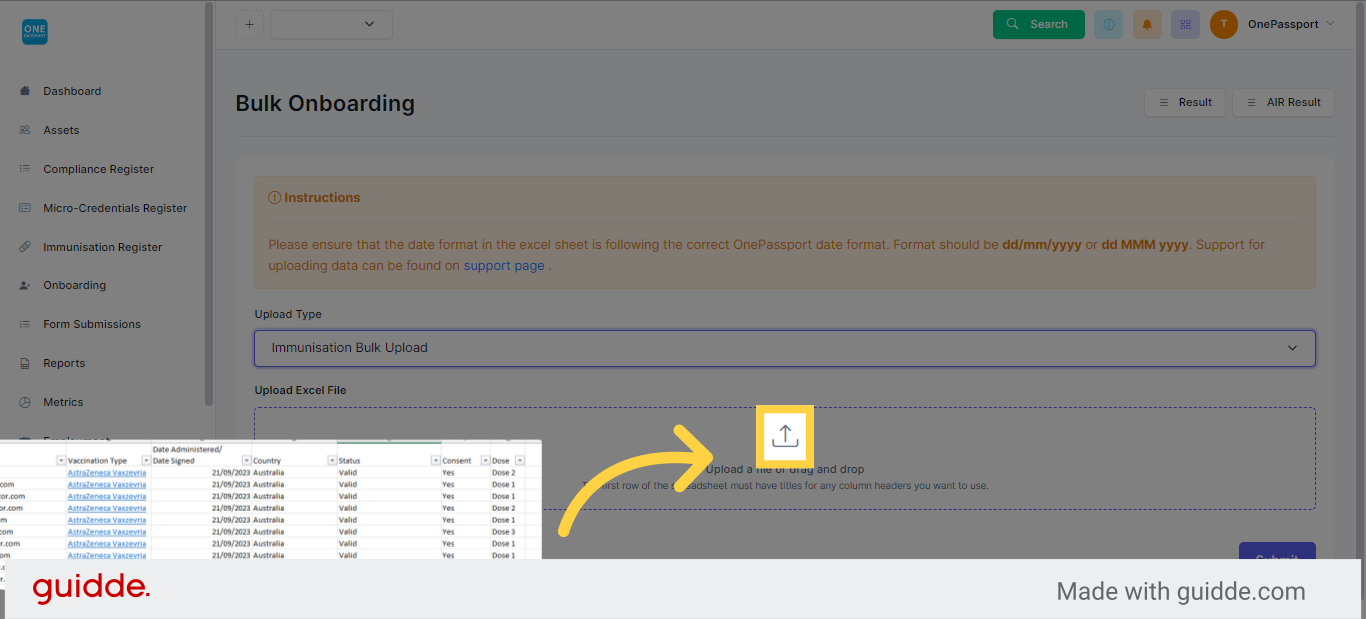Click the Assets sidebar icon
Screen dimensions: 1366x619
click(x=25, y=130)
